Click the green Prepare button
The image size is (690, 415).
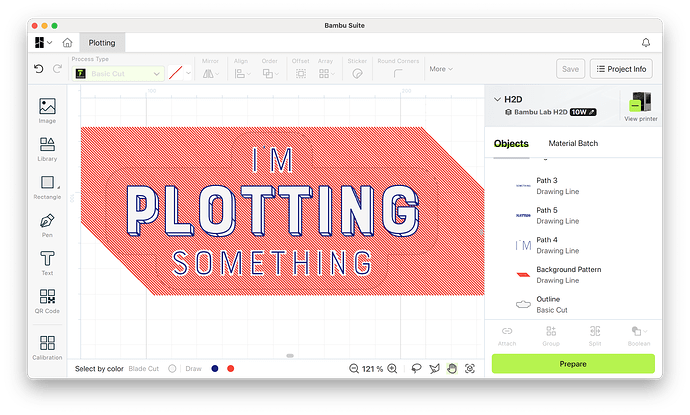573,364
